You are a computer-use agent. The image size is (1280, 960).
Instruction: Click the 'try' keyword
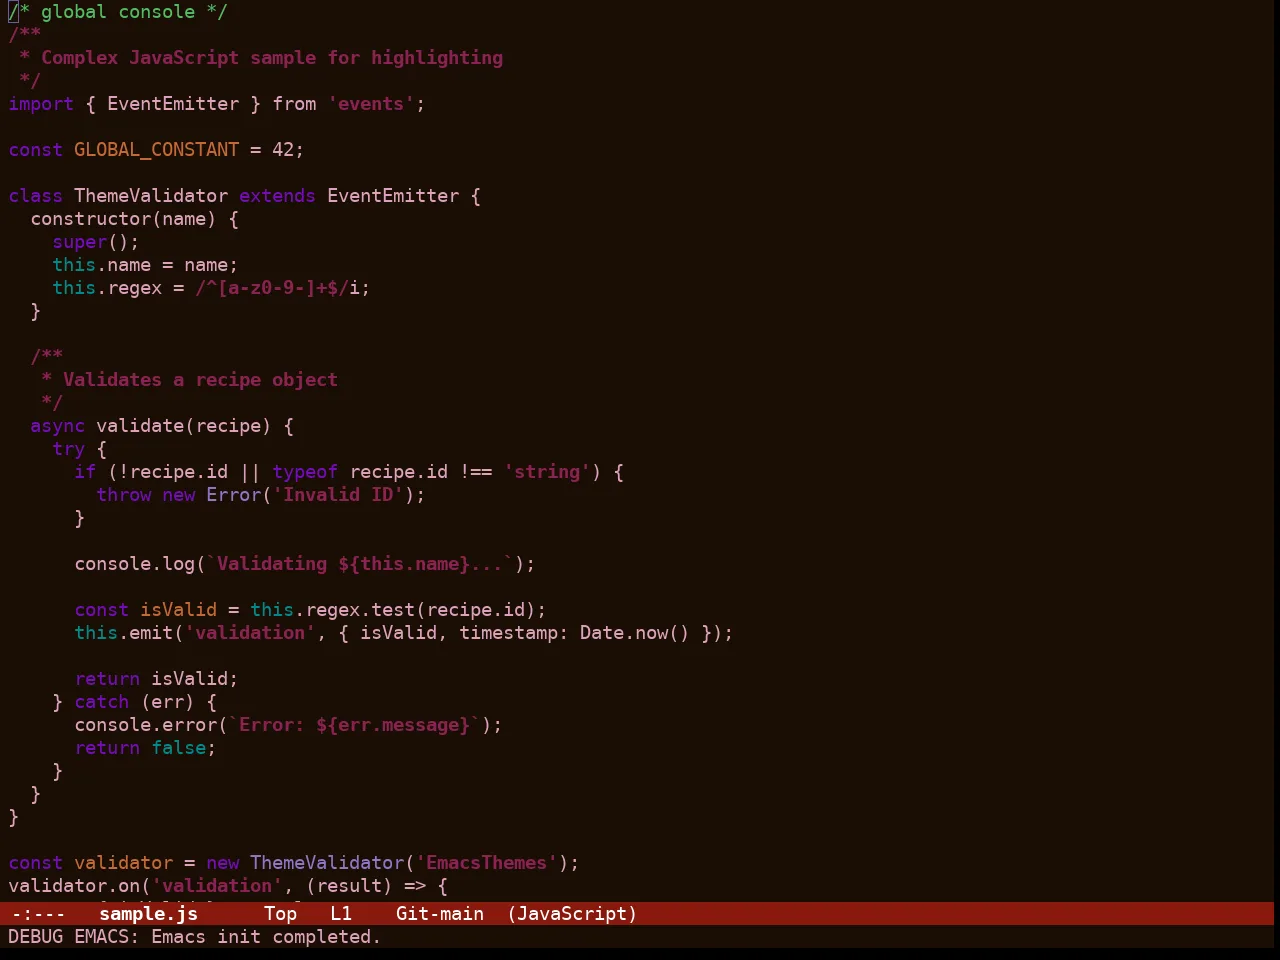click(69, 449)
